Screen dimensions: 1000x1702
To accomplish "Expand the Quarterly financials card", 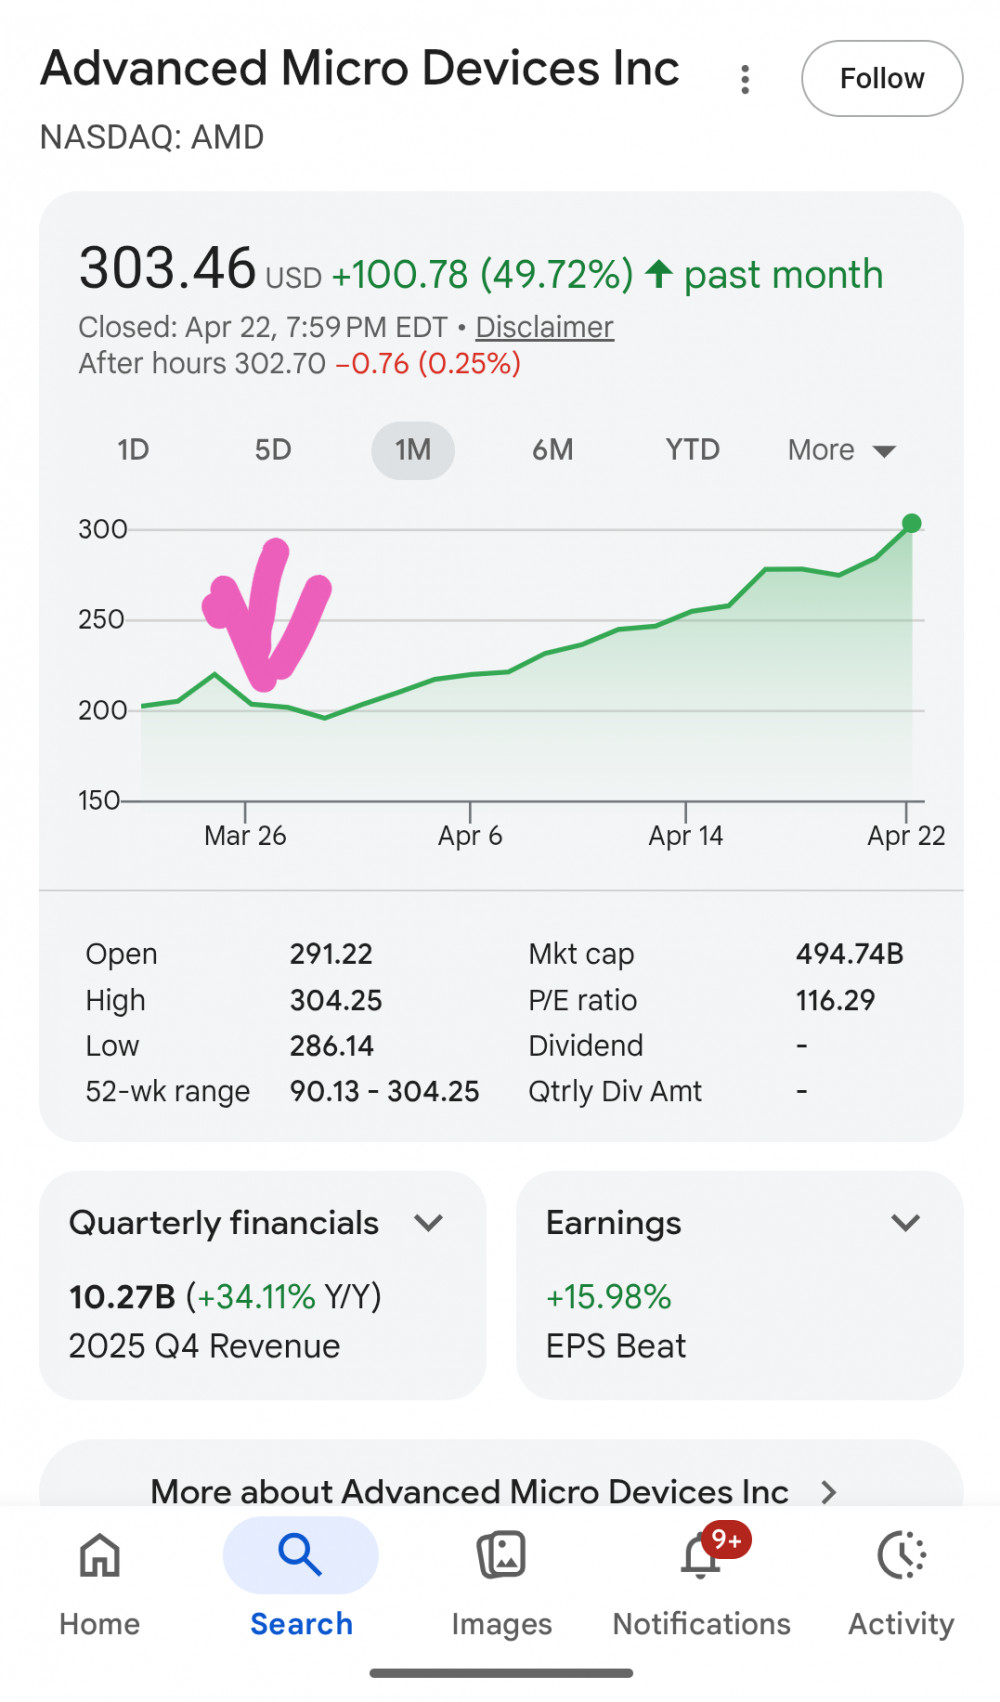I will point(429,1223).
